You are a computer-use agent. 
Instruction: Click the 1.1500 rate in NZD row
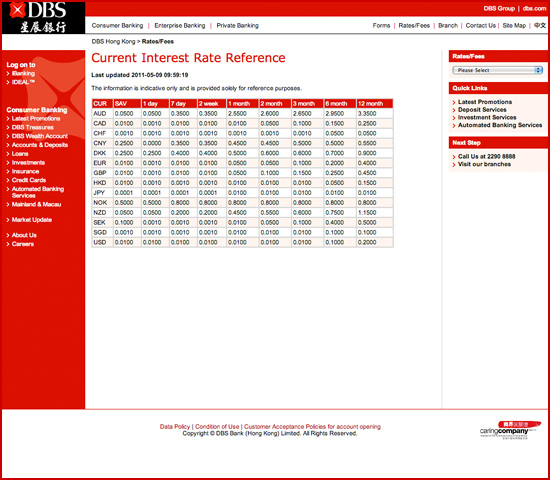(x=367, y=213)
